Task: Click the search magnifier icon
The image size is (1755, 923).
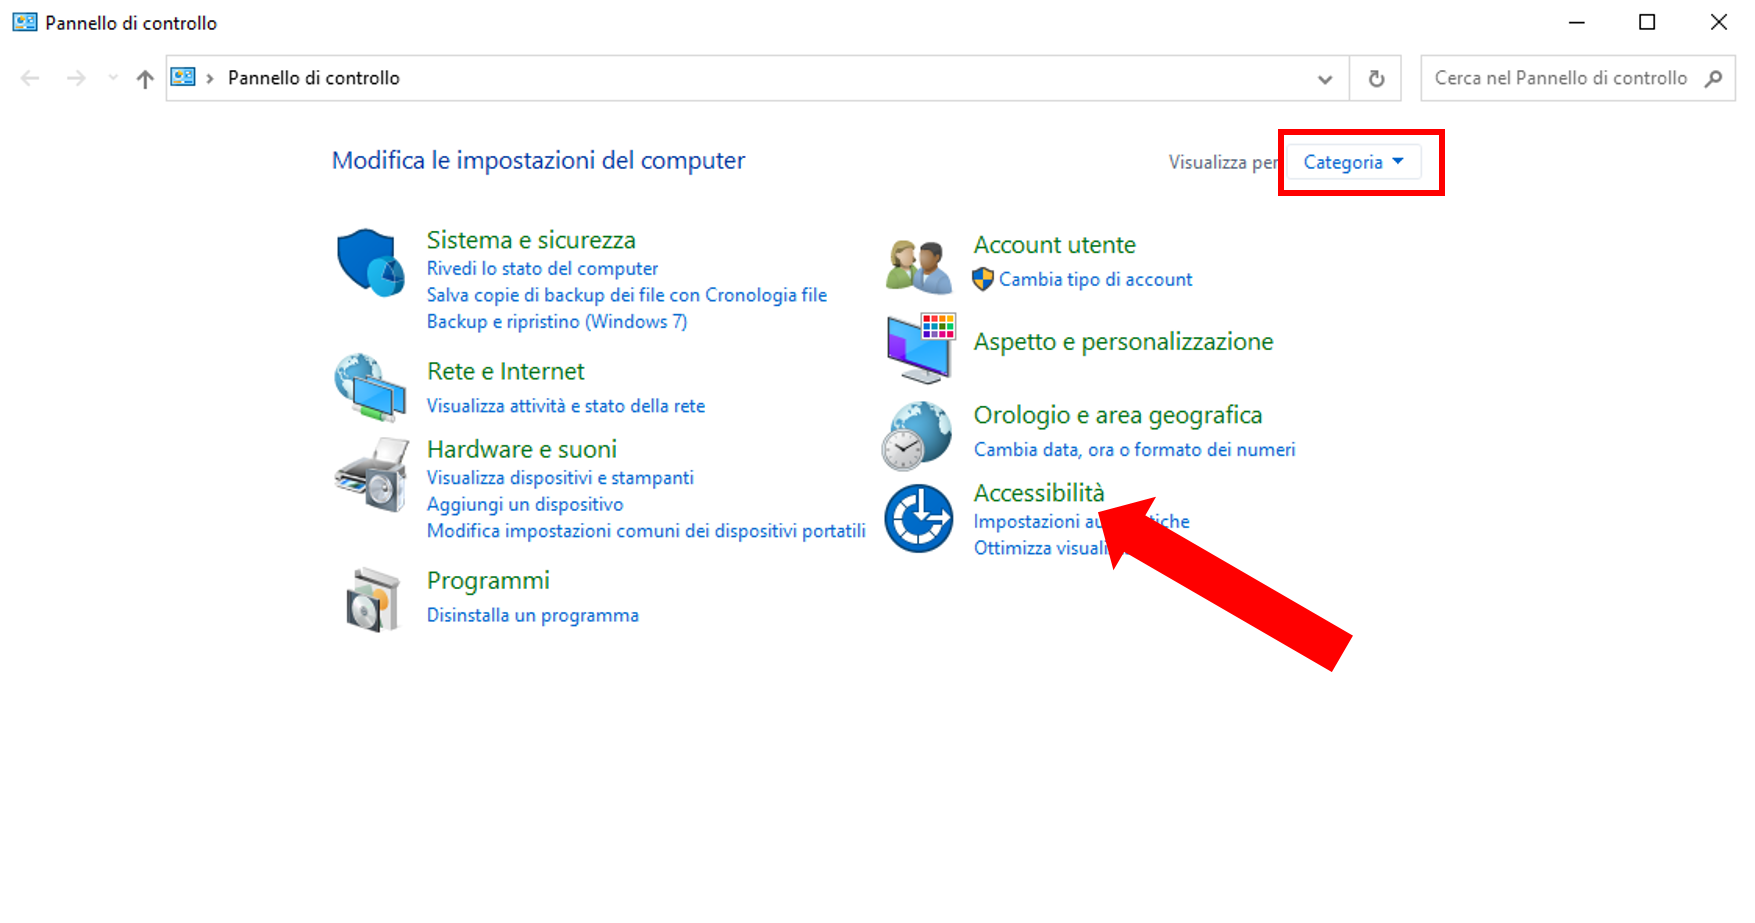Action: [x=1713, y=78]
